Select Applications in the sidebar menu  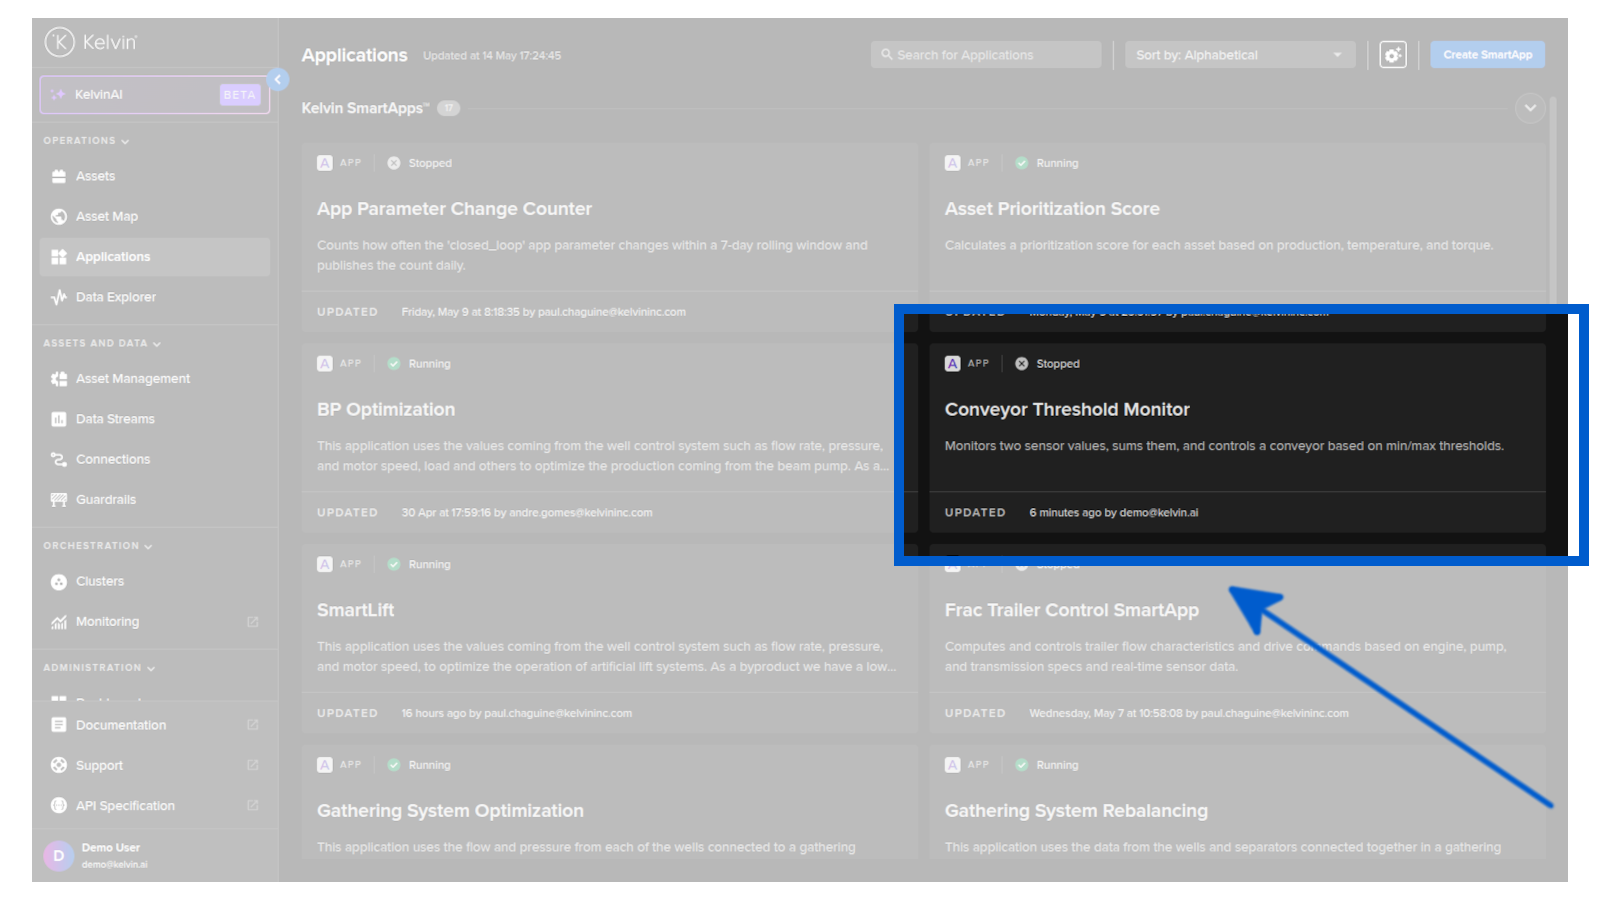pos(112,256)
